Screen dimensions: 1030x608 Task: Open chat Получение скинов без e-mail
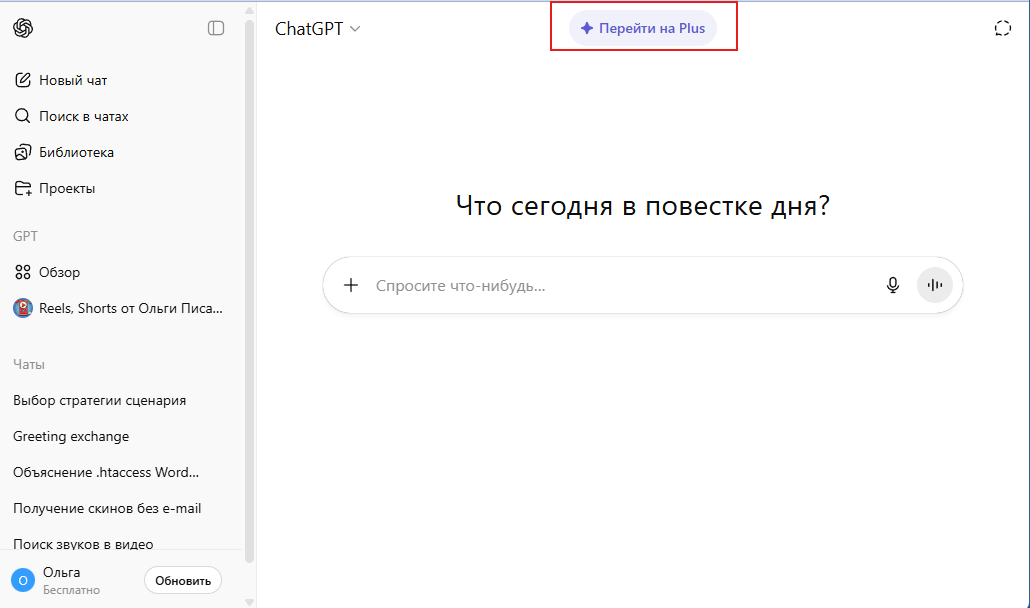coord(107,509)
